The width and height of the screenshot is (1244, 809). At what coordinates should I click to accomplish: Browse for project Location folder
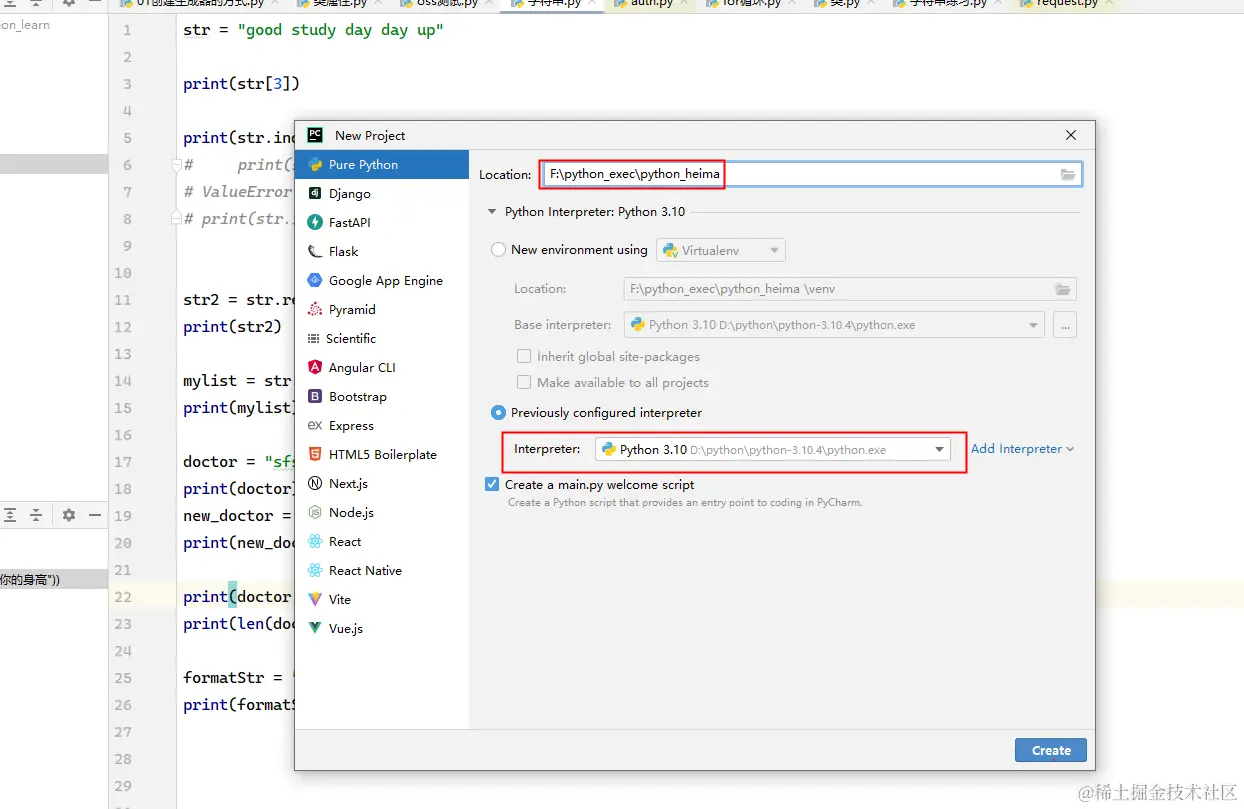click(x=1068, y=175)
